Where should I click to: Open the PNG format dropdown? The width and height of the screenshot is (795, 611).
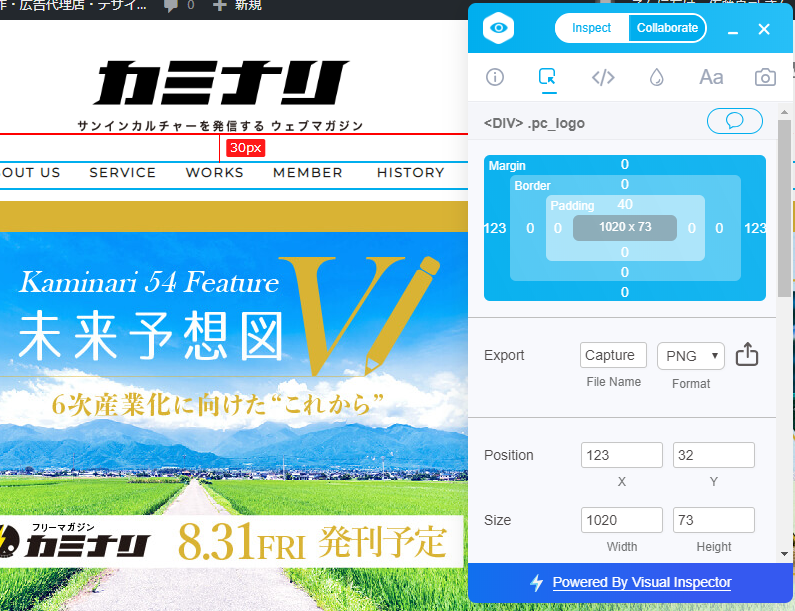690,356
